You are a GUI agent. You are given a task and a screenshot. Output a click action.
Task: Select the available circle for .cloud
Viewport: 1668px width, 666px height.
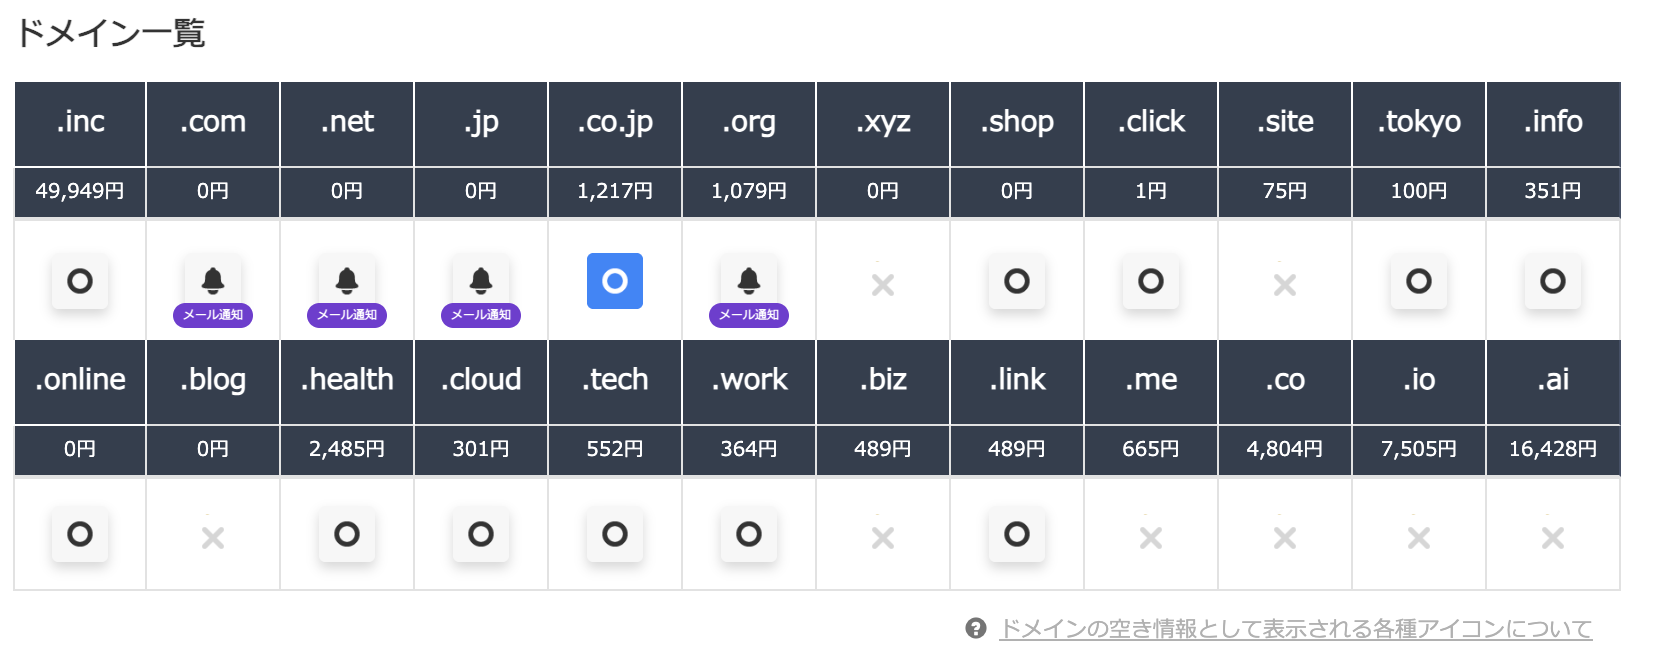[481, 534]
